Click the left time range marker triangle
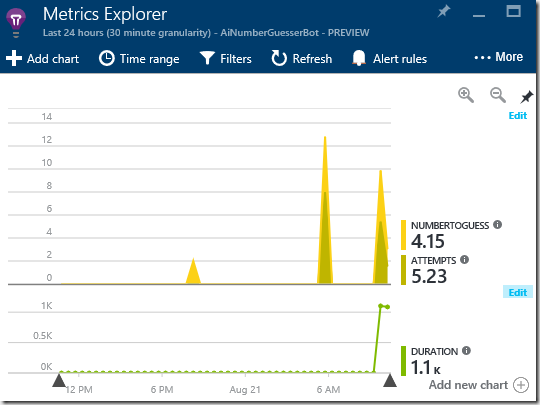The width and height of the screenshot is (540, 405). tap(59, 380)
